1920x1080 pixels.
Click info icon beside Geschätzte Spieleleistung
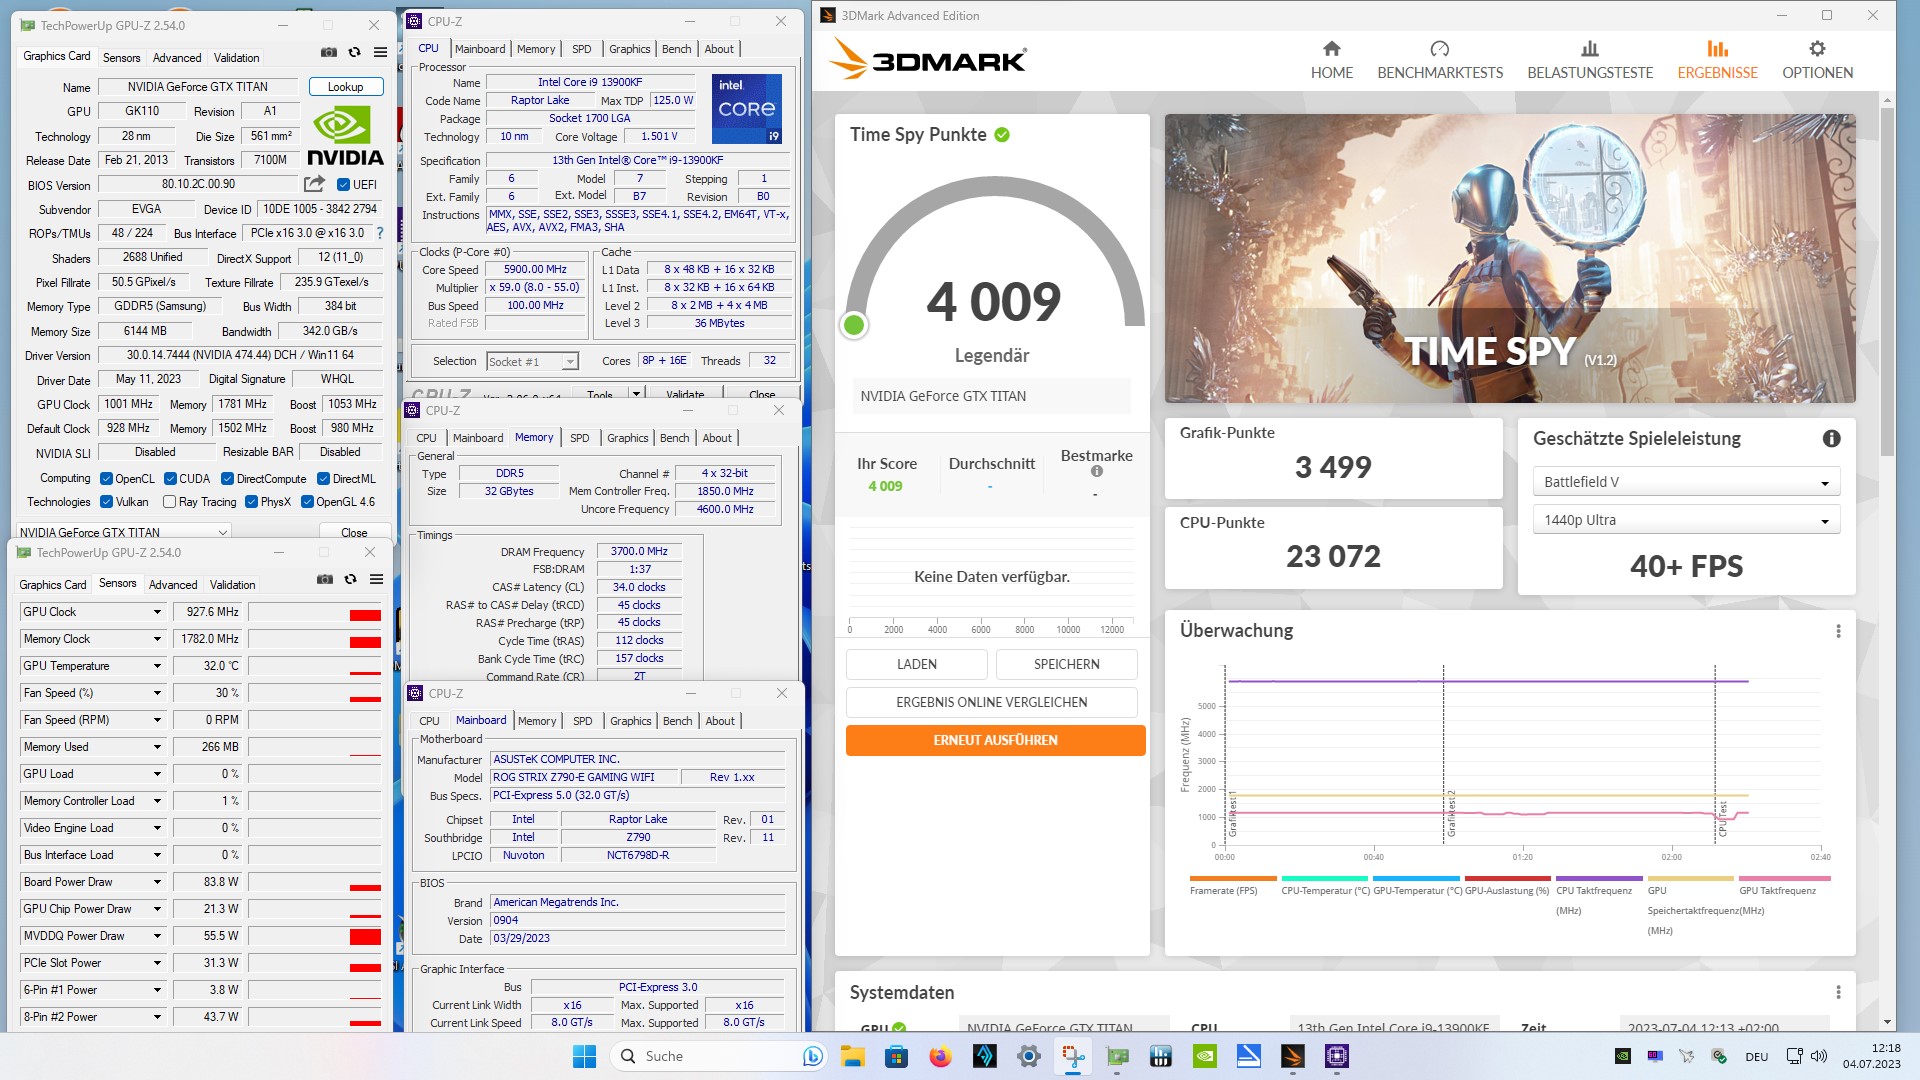point(1831,438)
